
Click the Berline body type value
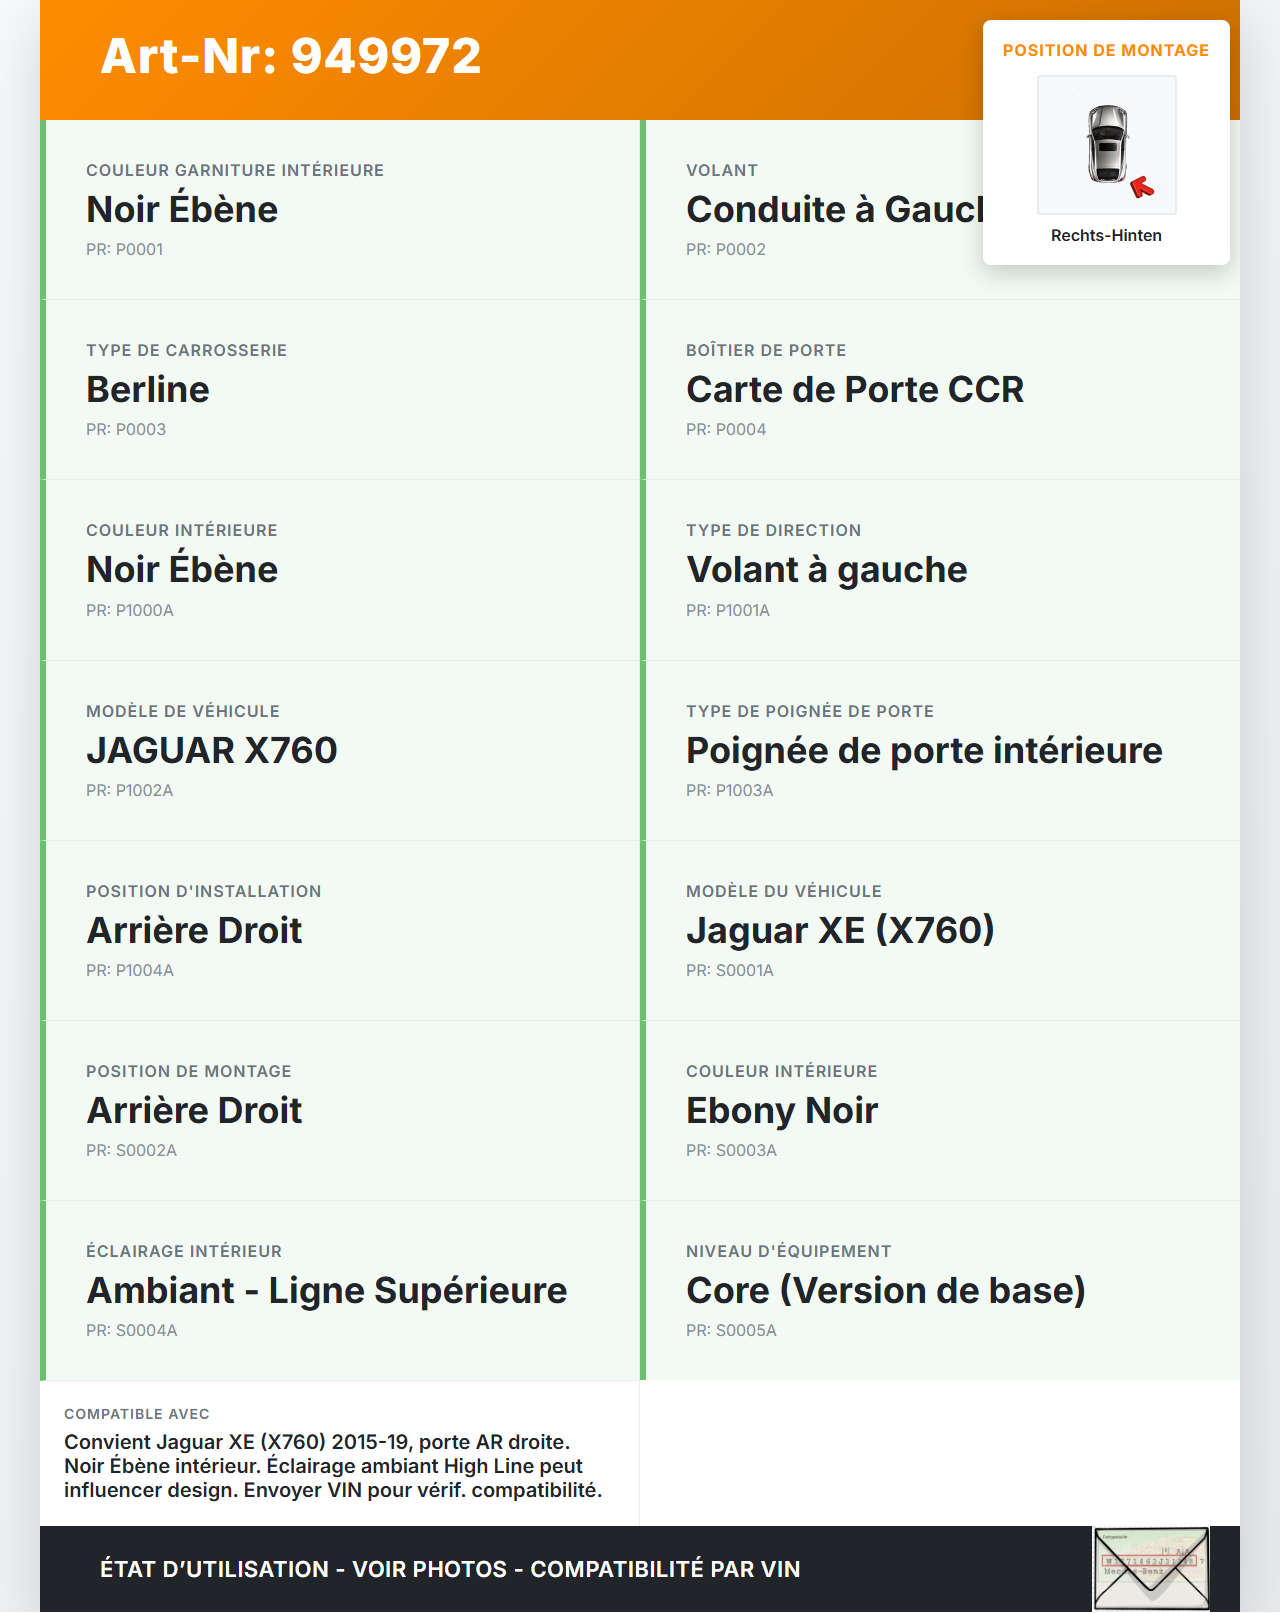pyautogui.click(x=148, y=389)
